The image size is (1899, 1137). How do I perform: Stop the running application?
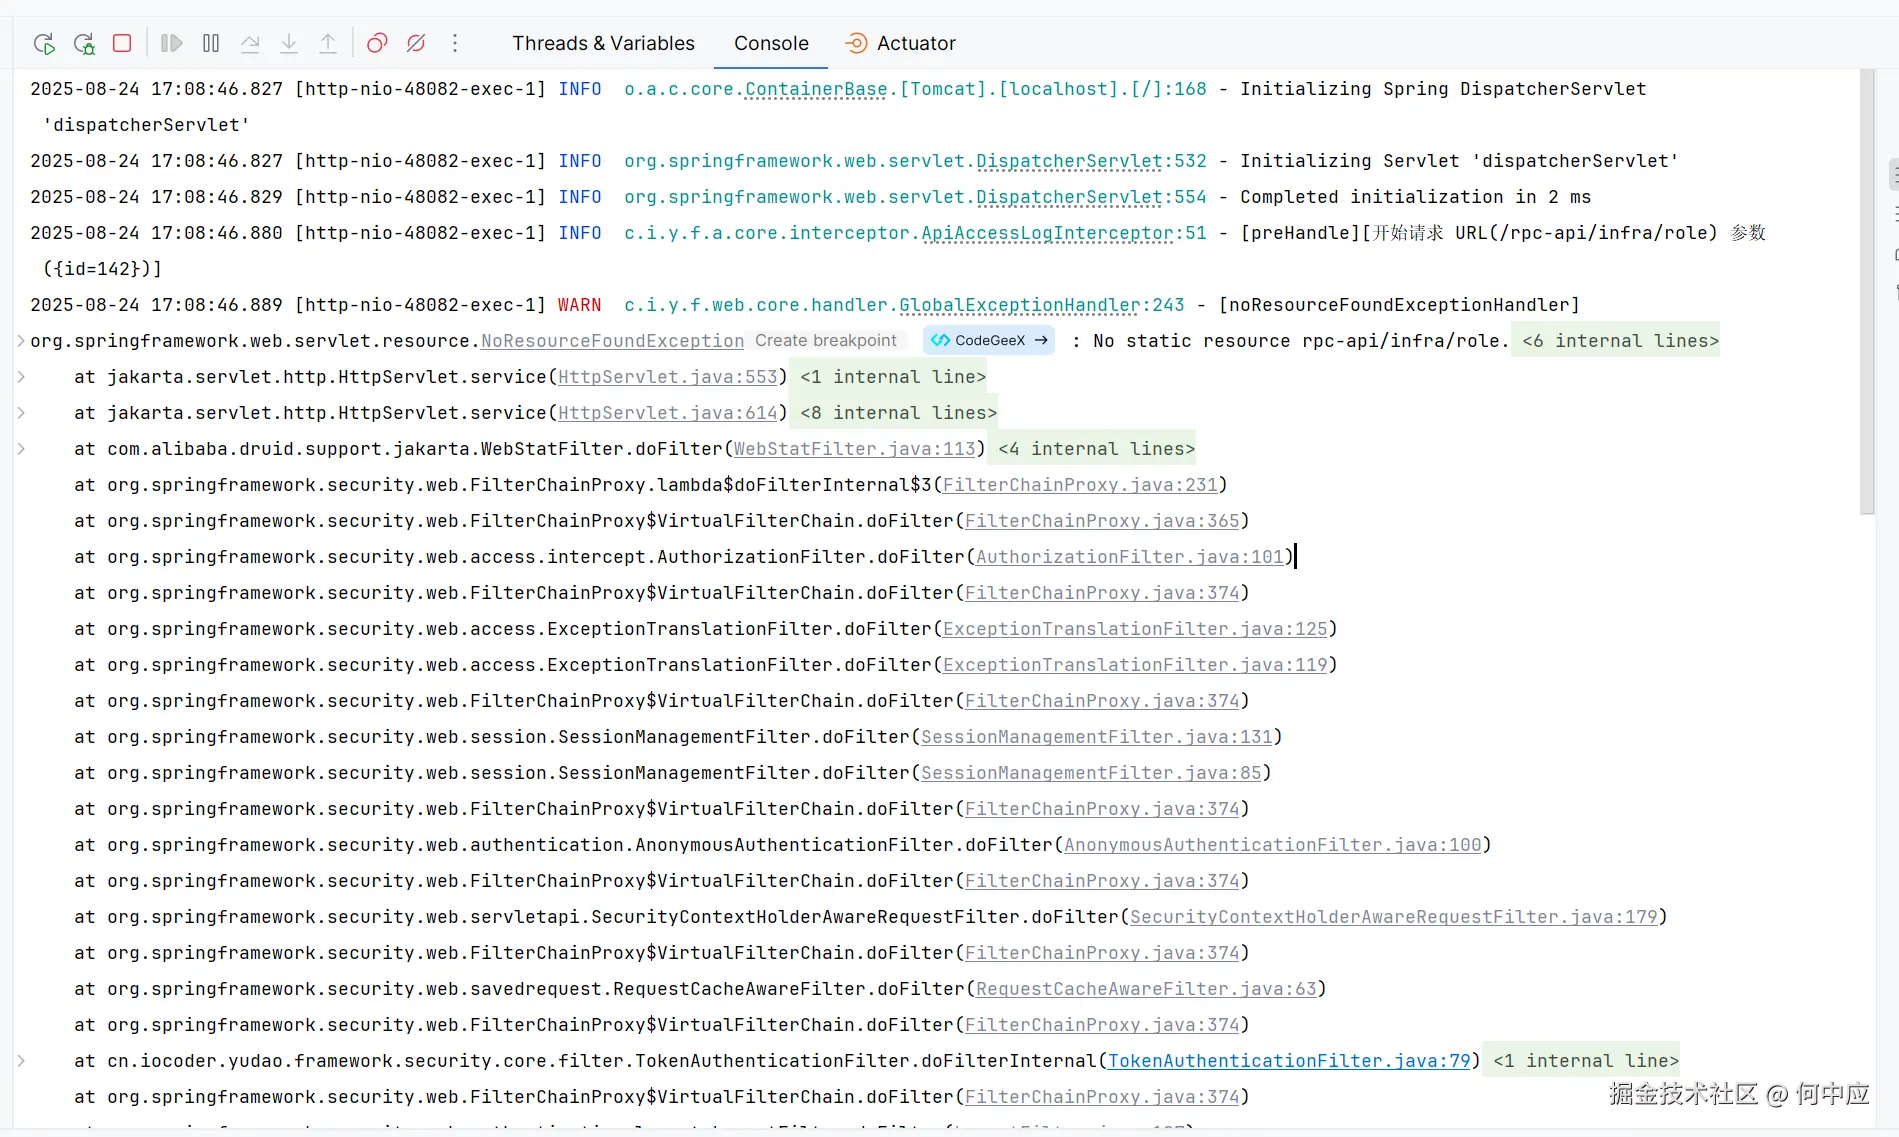point(122,43)
